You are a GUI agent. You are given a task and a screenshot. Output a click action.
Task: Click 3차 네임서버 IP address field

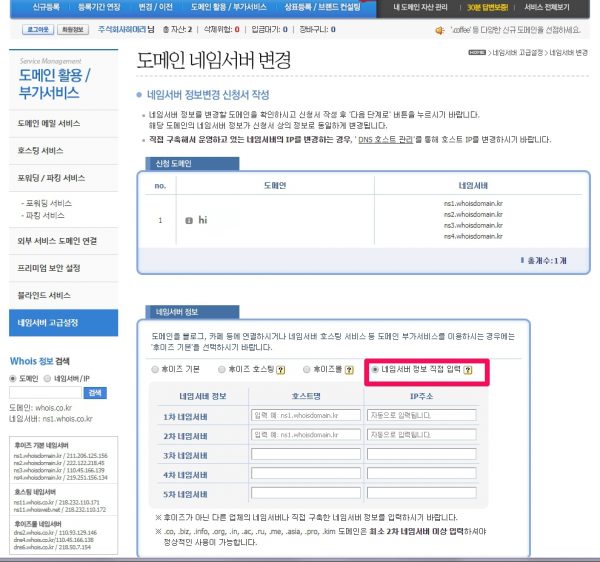point(422,454)
